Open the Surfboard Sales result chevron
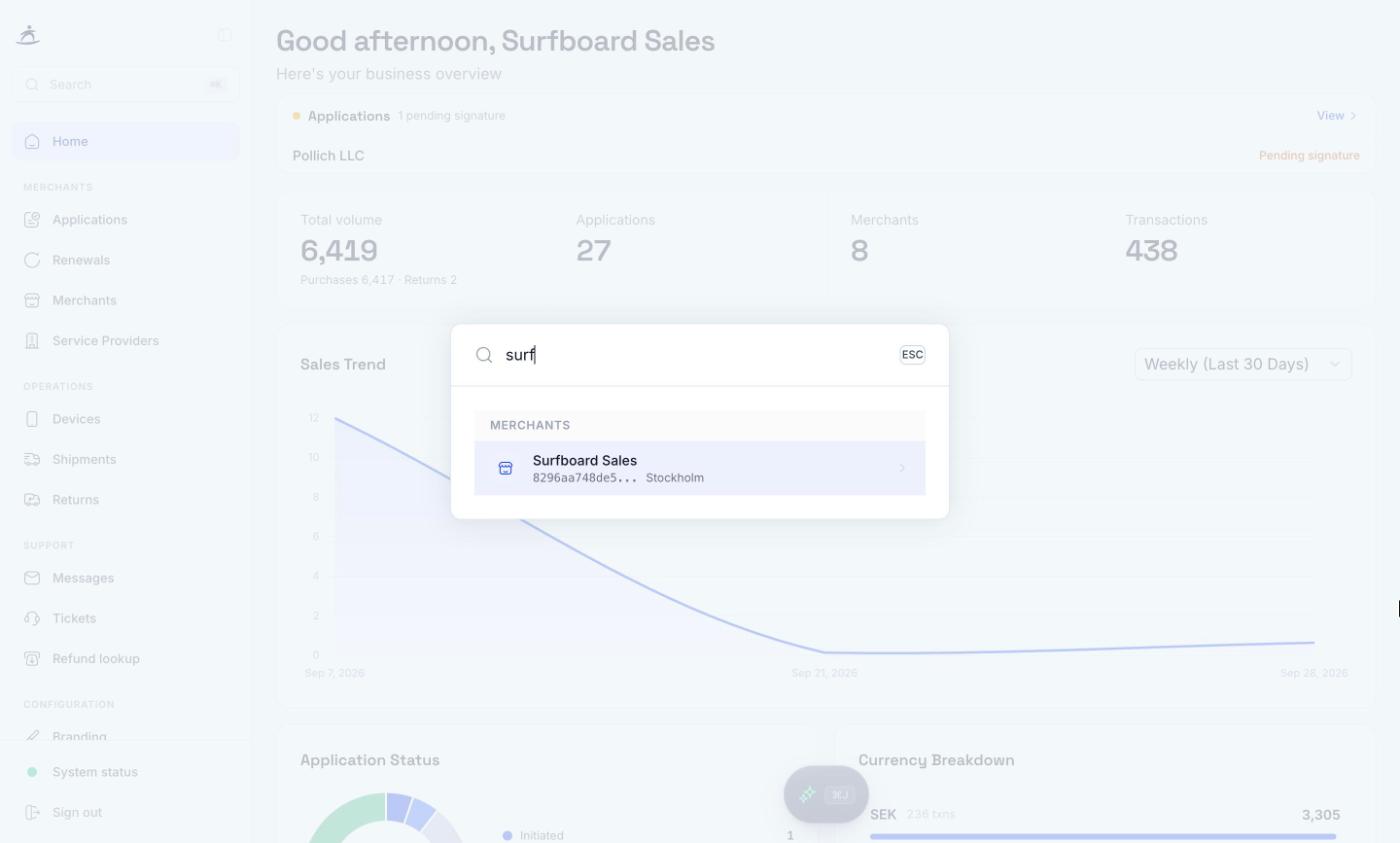The width and height of the screenshot is (1400, 843). pyautogui.click(x=902, y=468)
